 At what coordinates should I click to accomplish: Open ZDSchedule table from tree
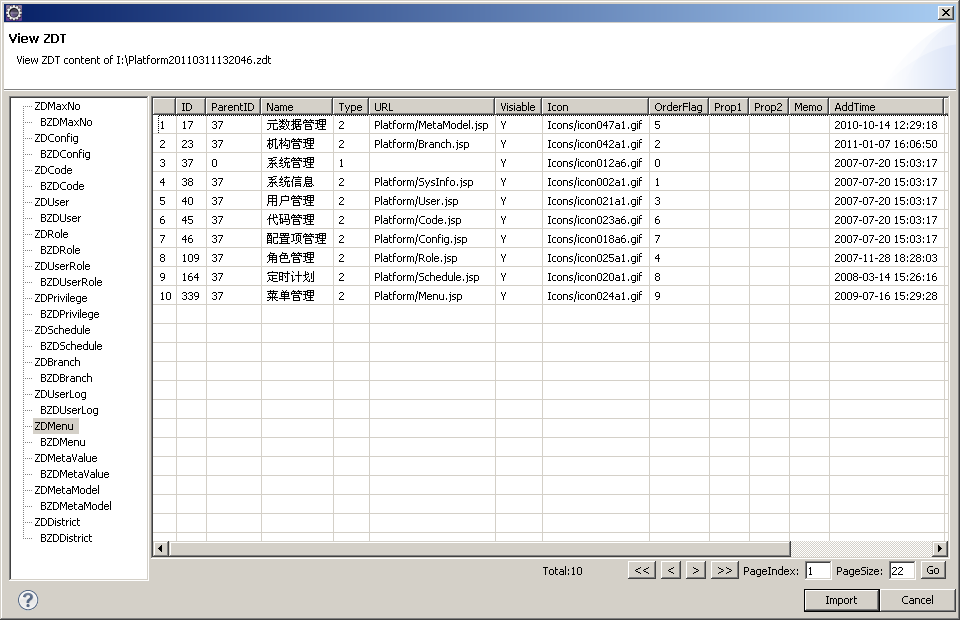pyautogui.click(x=62, y=330)
